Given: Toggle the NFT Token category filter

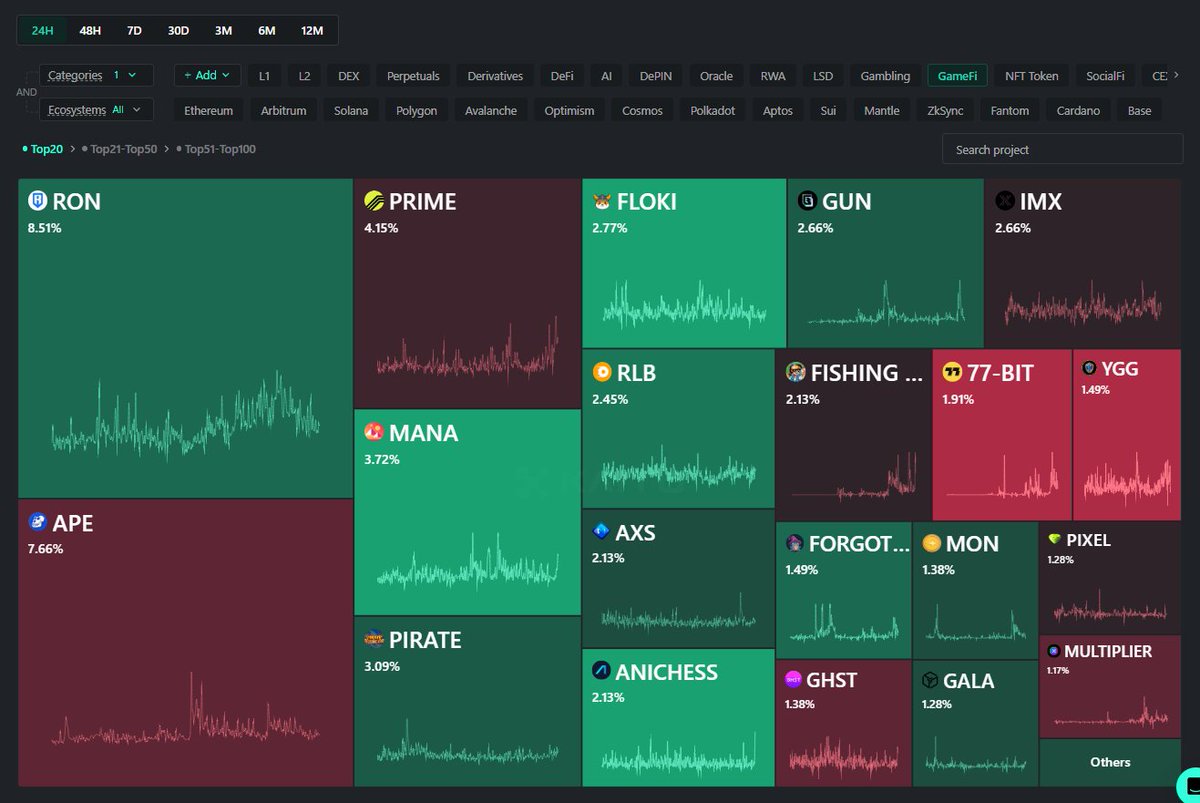Looking at the screenshot, I should point(1031,76).
